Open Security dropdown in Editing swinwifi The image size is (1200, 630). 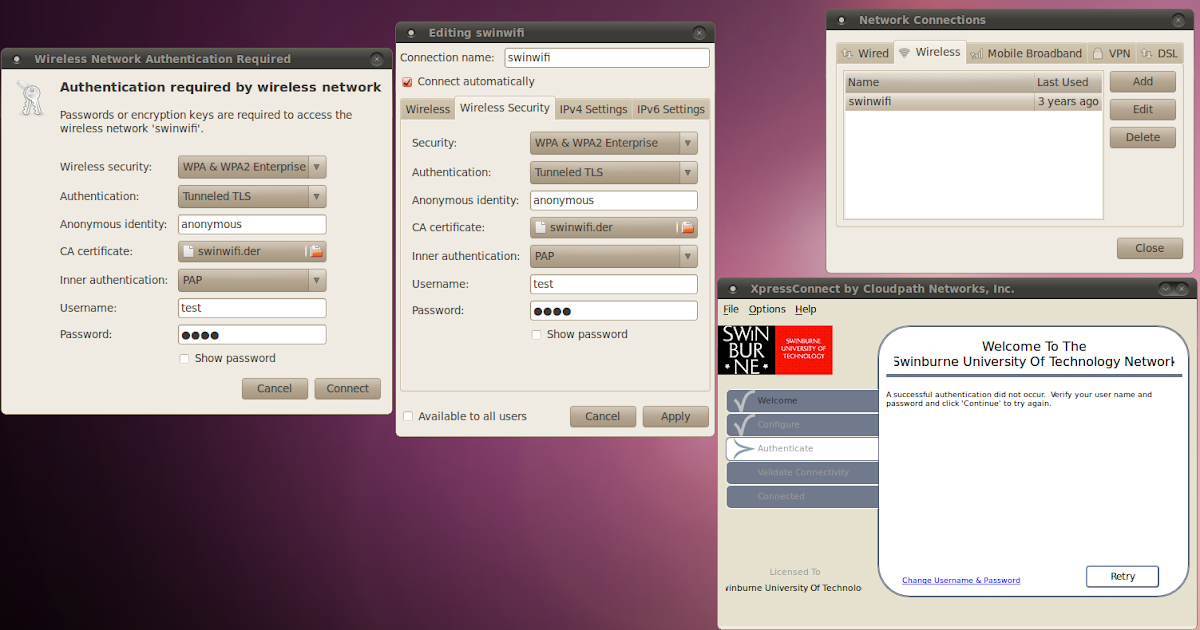click(x=614, y=143)
